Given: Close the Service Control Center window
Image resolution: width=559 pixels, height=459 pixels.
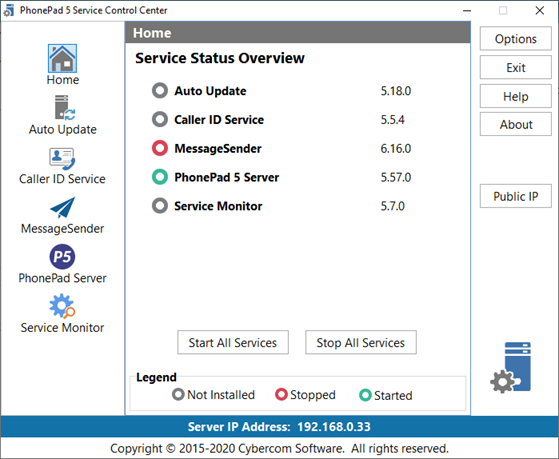Looking at the screenshot, I should 540,11.
